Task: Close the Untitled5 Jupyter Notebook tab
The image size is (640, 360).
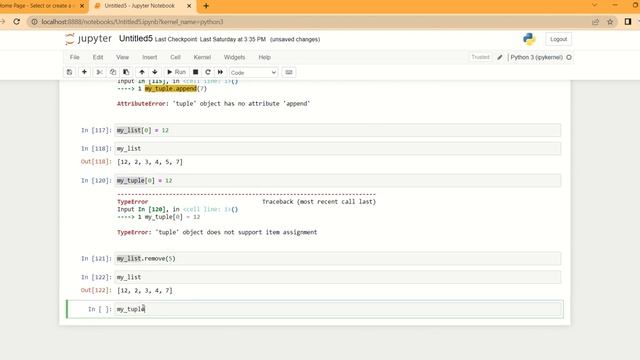Action: click(189, 6)
